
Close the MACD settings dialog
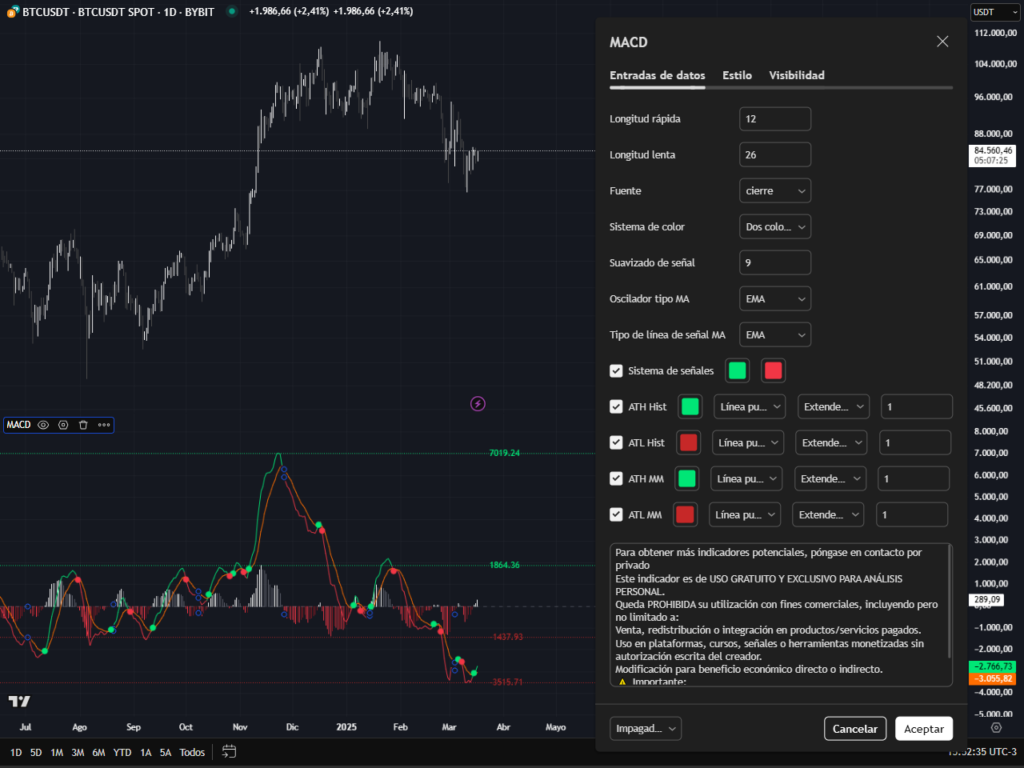tap(942, 42)
